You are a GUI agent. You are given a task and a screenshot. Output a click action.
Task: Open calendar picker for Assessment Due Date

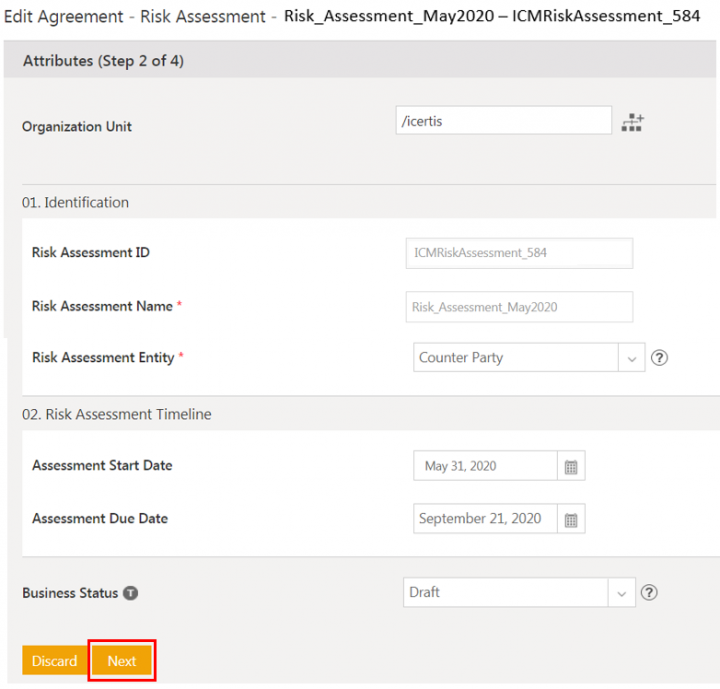(x=571, y=519)
